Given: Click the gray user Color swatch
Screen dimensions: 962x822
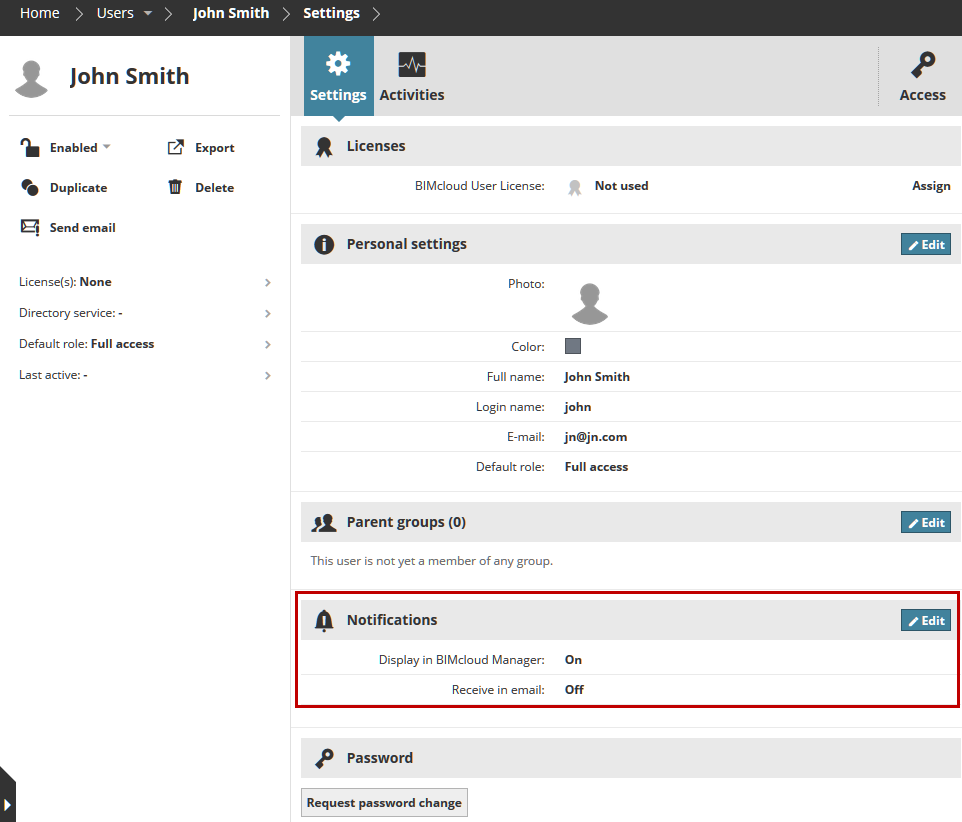Looking at the screenshot, I should tap(573, 346).
